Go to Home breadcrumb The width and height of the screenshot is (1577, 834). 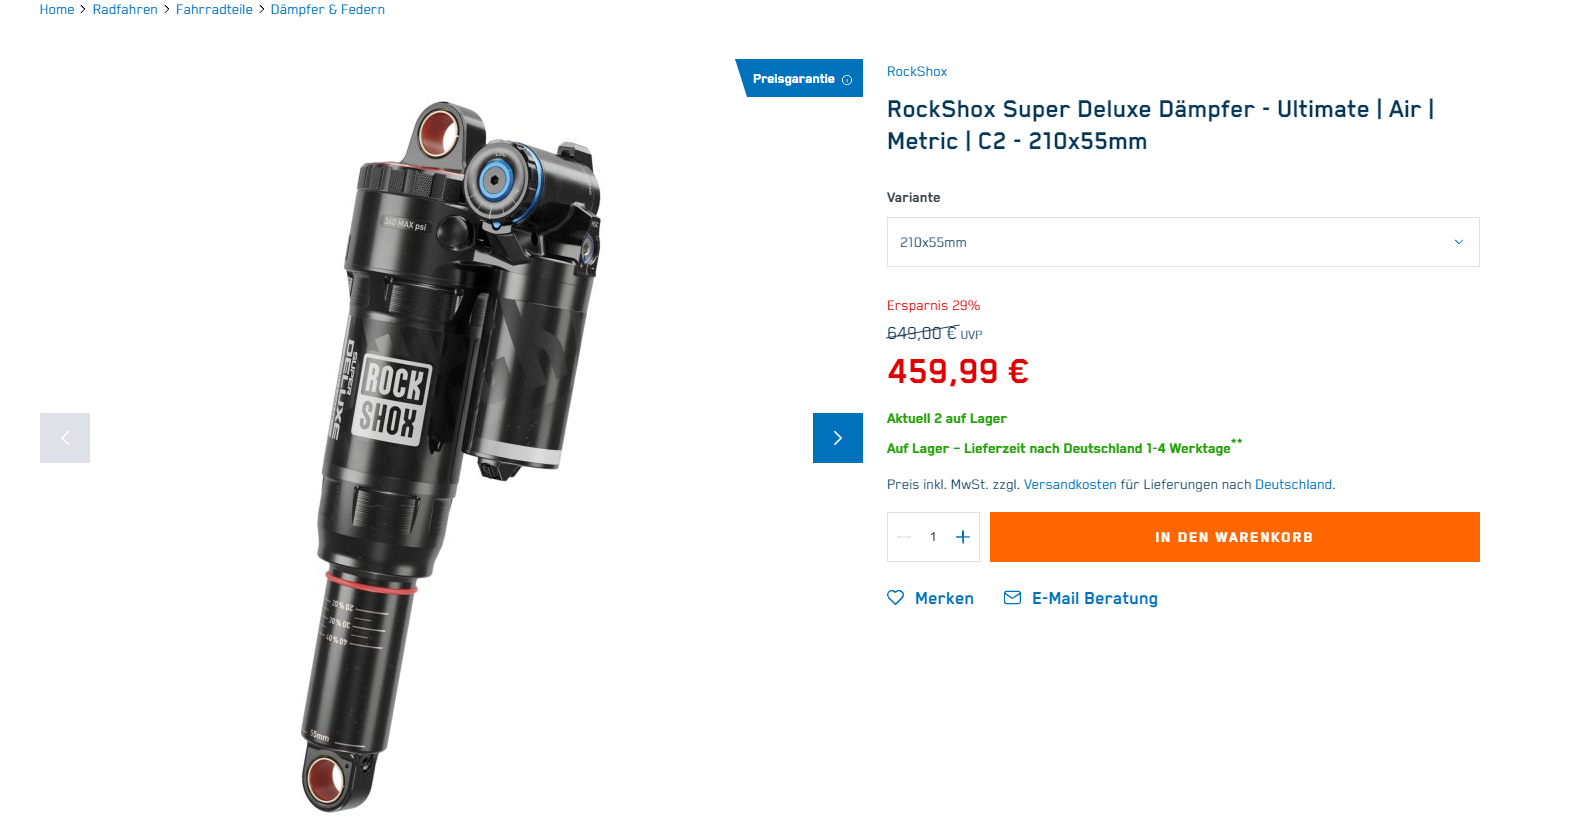(x=57, y=10)
